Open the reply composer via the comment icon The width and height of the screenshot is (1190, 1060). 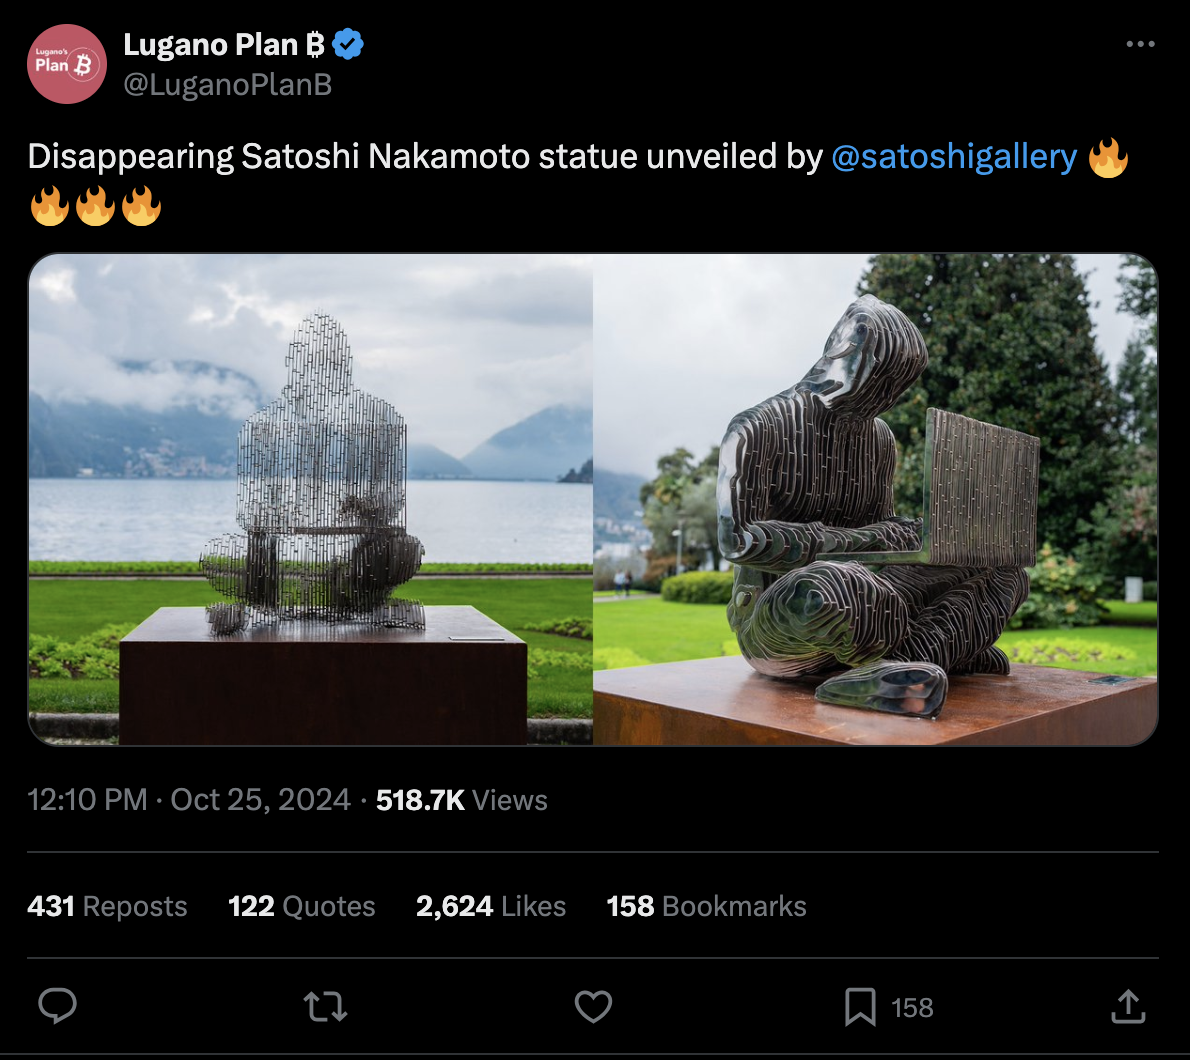tap(57, 1007)
